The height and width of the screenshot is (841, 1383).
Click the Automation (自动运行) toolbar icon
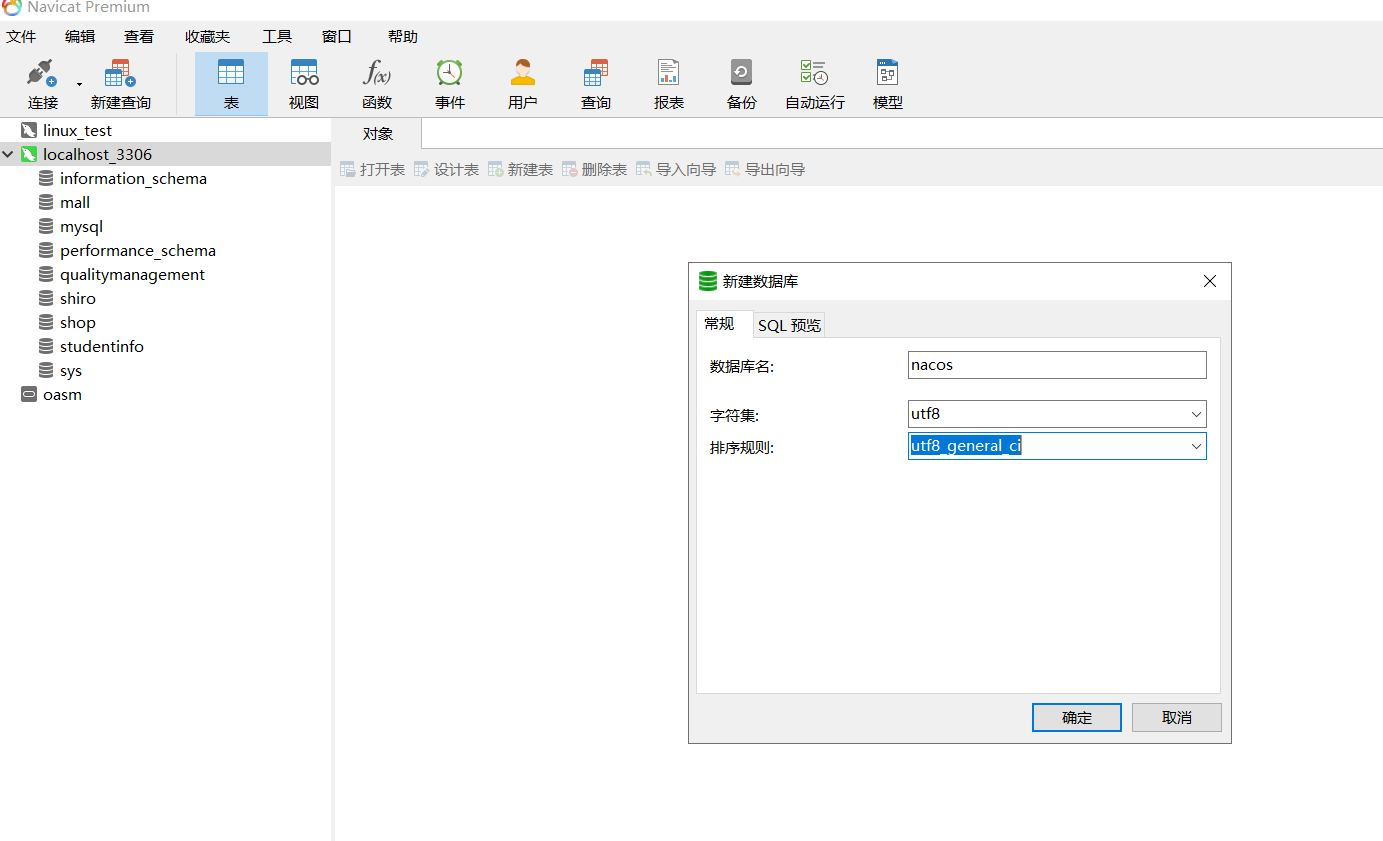(x=815, y=84)
